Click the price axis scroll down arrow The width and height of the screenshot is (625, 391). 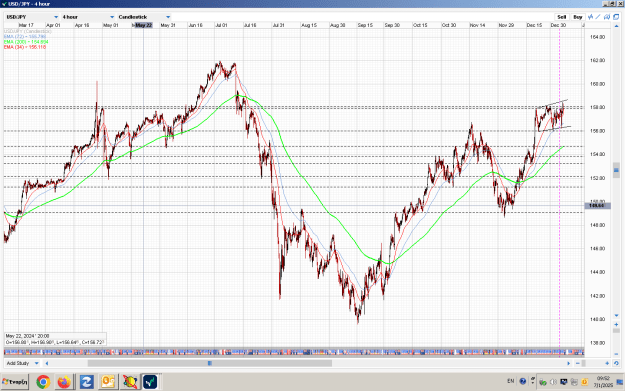(x=616, y=316)
